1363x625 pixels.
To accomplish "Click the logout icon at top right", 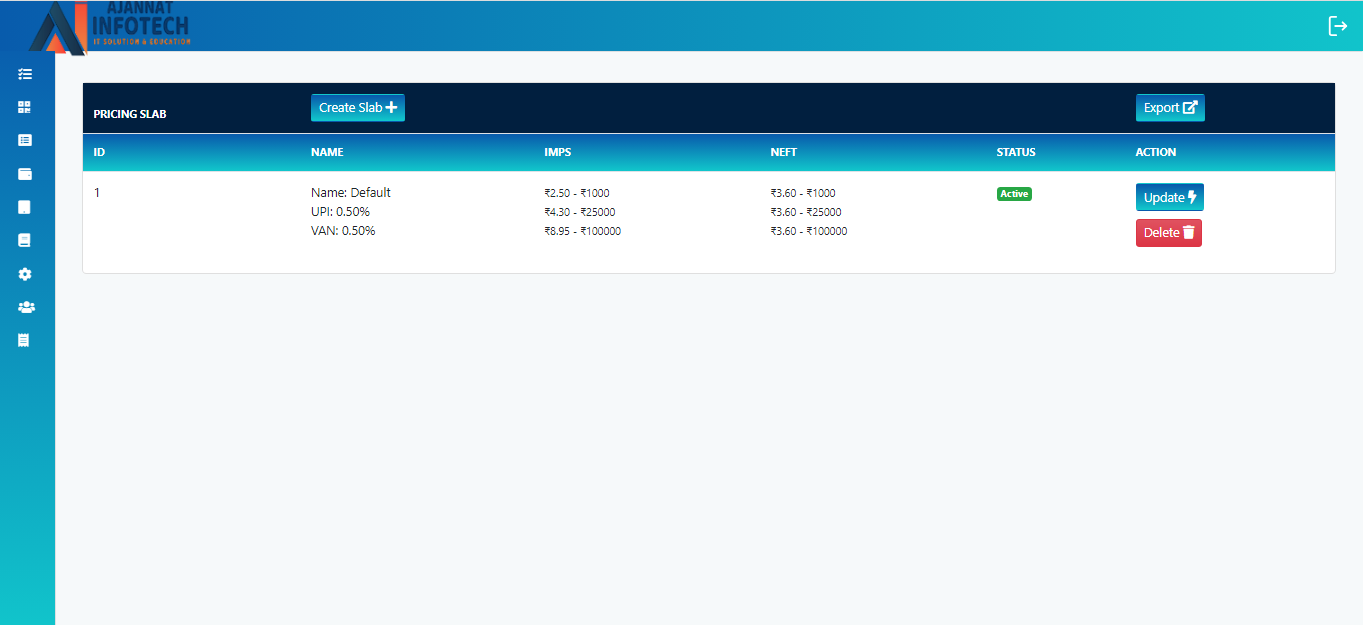I will [1337, 26].
